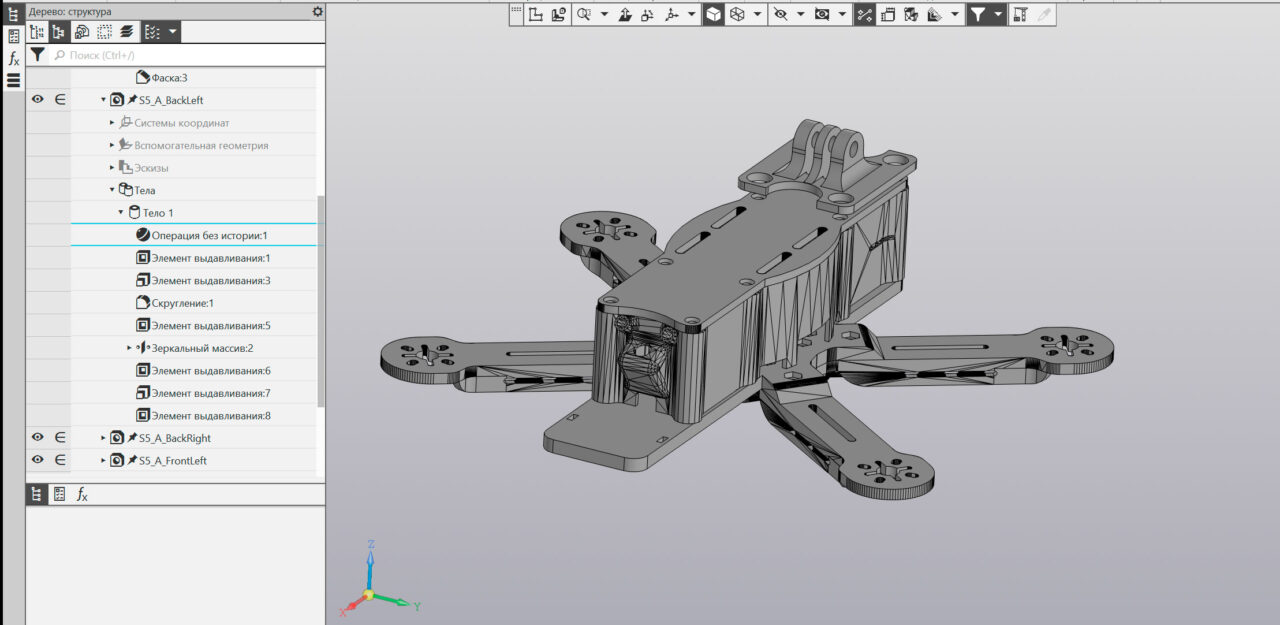Switch to the fx tab at tree bottom
This screenshot has width=1280, height=625.
tap(83, 494)
